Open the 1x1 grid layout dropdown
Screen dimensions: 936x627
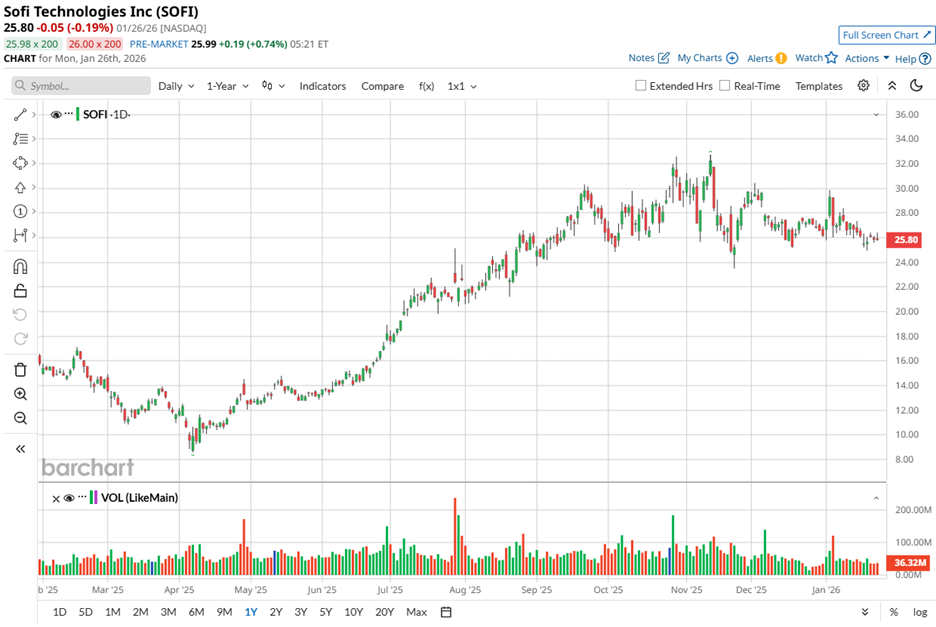462,86
